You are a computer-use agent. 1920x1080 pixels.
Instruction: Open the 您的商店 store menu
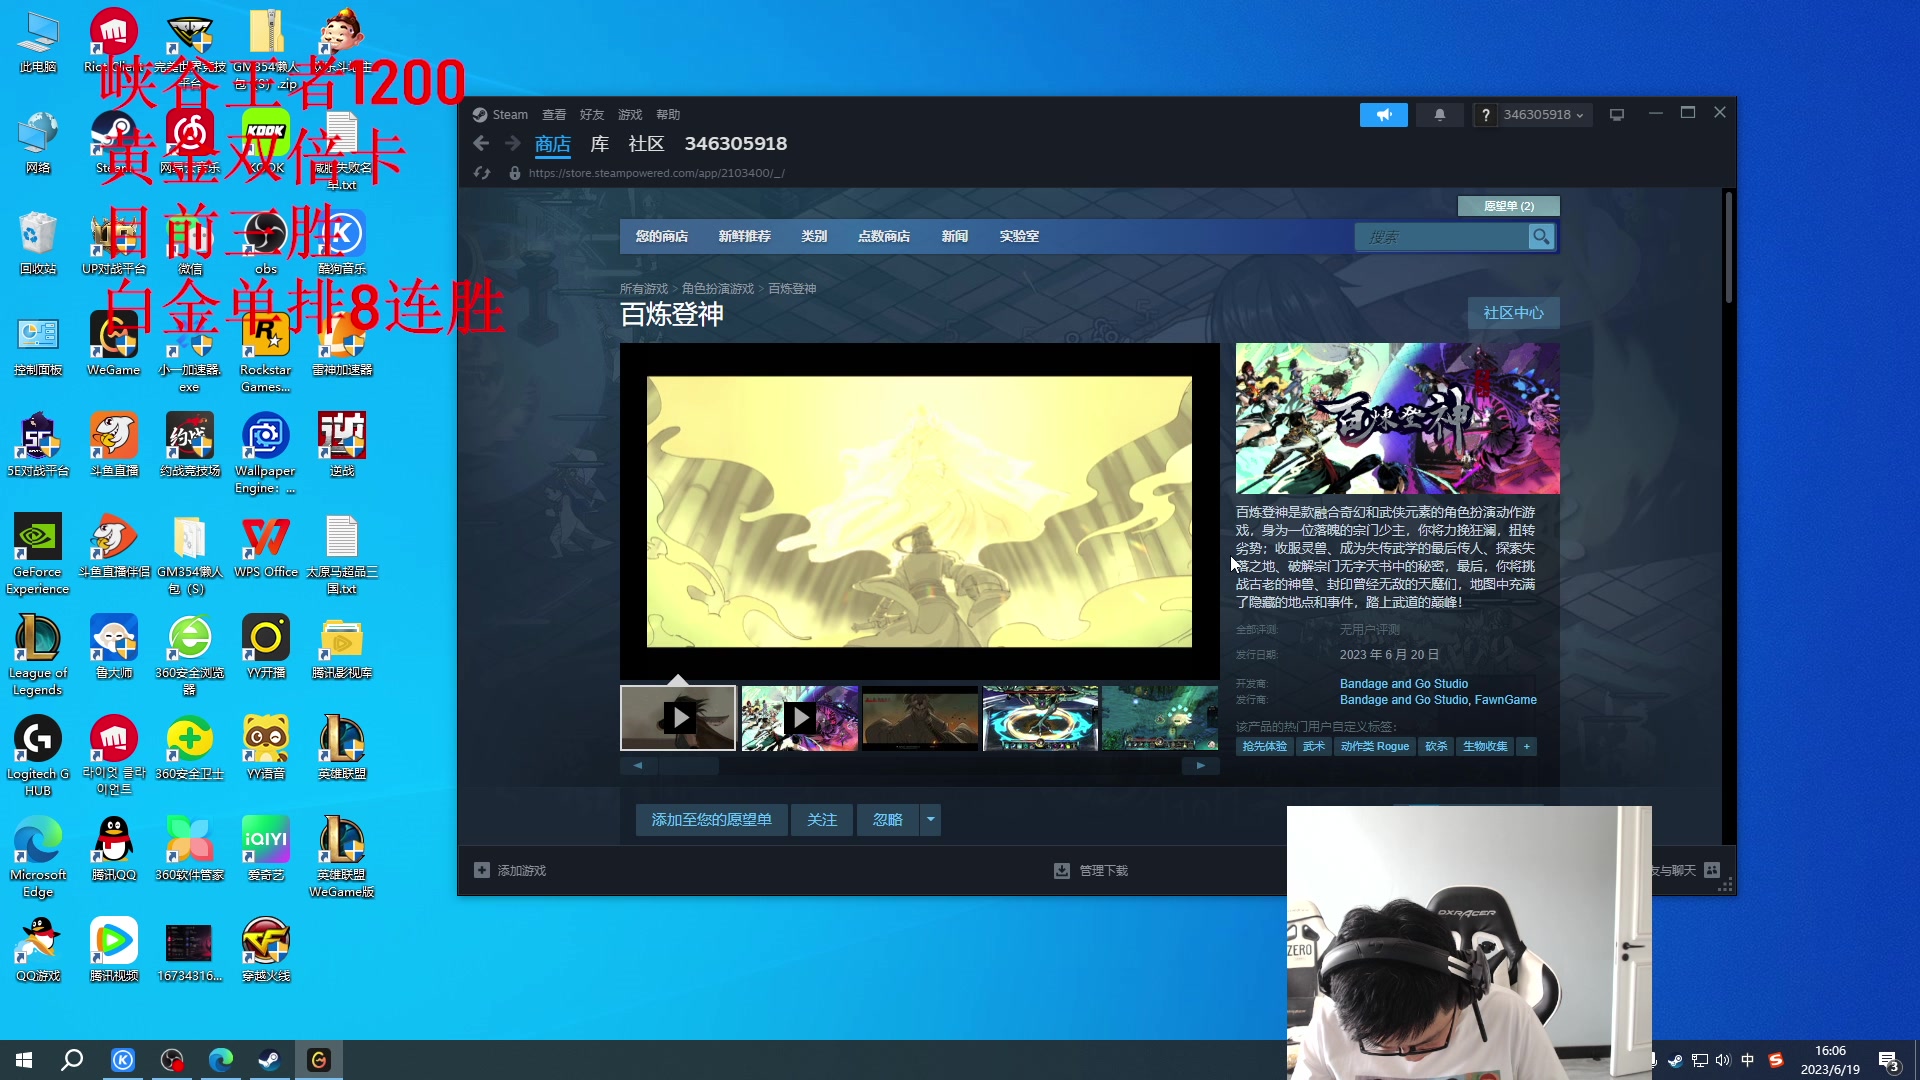click(662, 237)
